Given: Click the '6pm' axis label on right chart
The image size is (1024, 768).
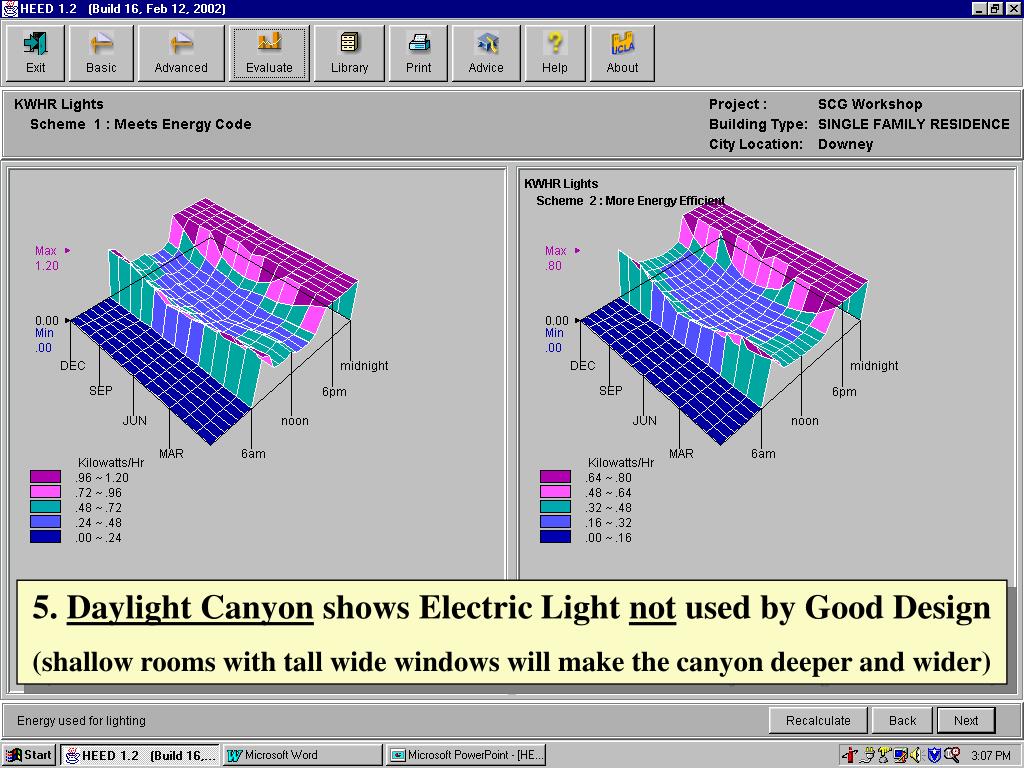Looking at the screenshot, I should tap(844, 392).
